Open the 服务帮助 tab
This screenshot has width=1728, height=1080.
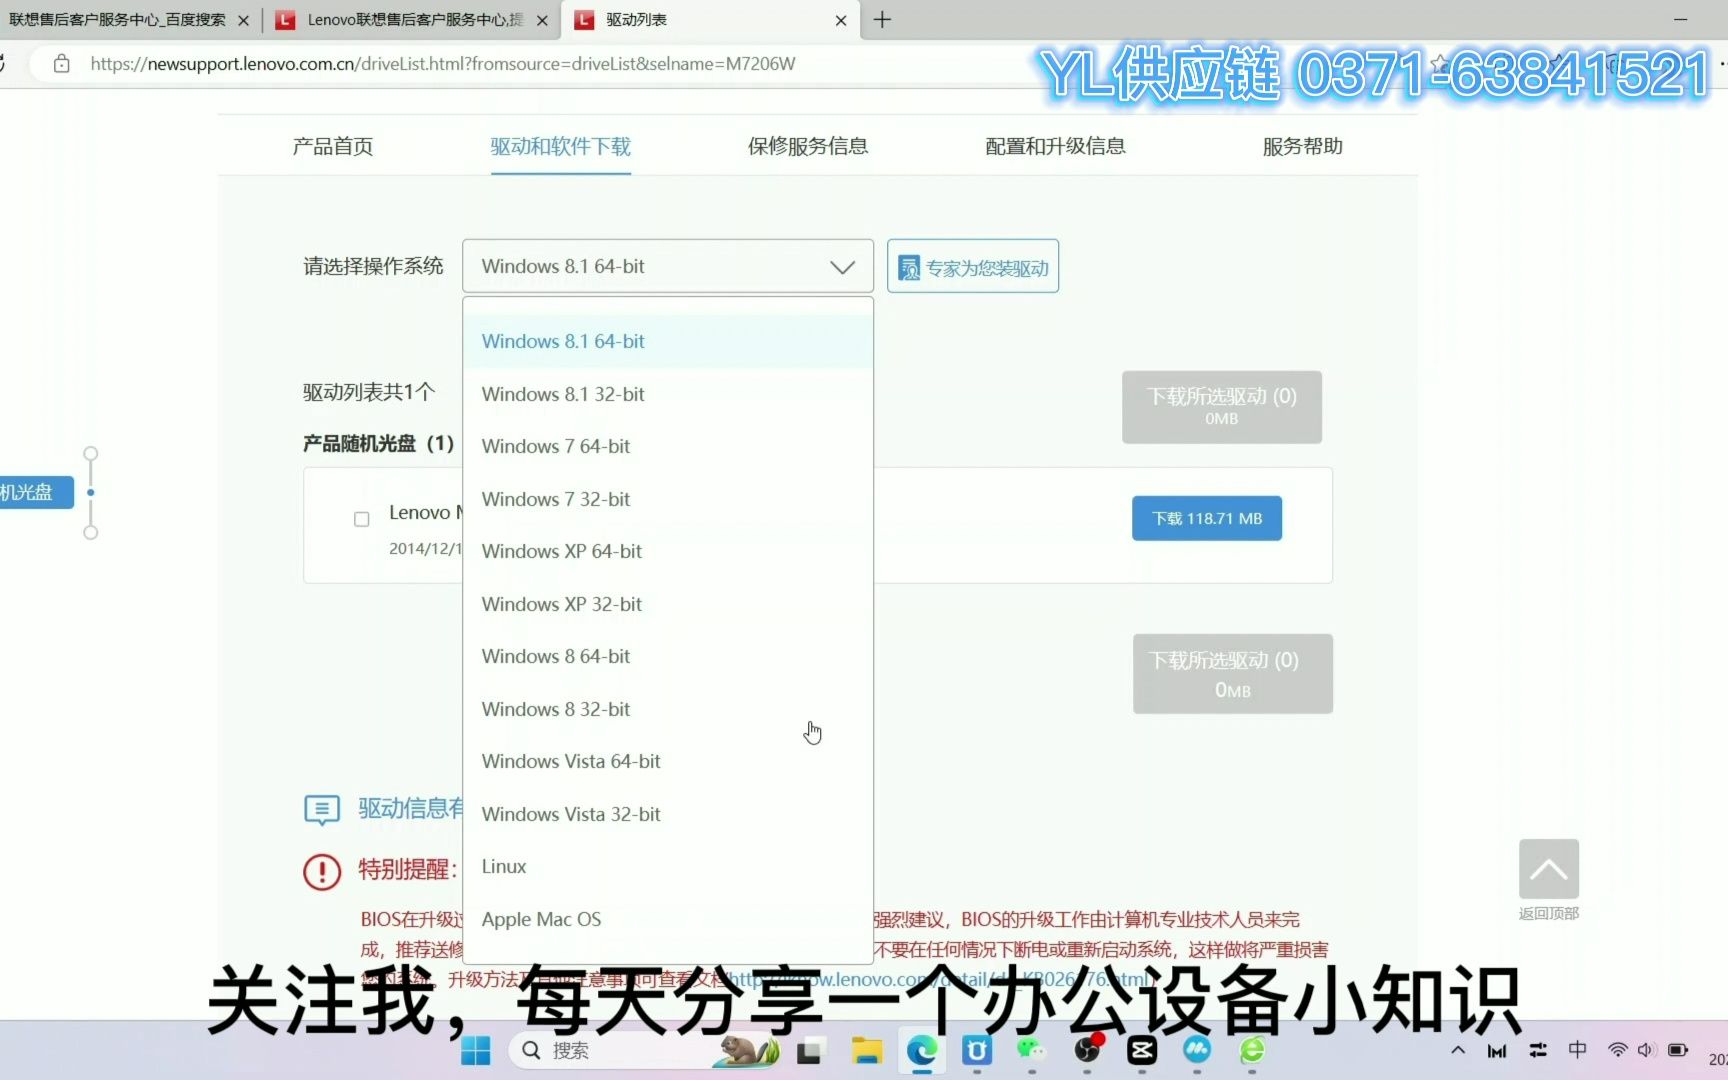point(1303,146)
